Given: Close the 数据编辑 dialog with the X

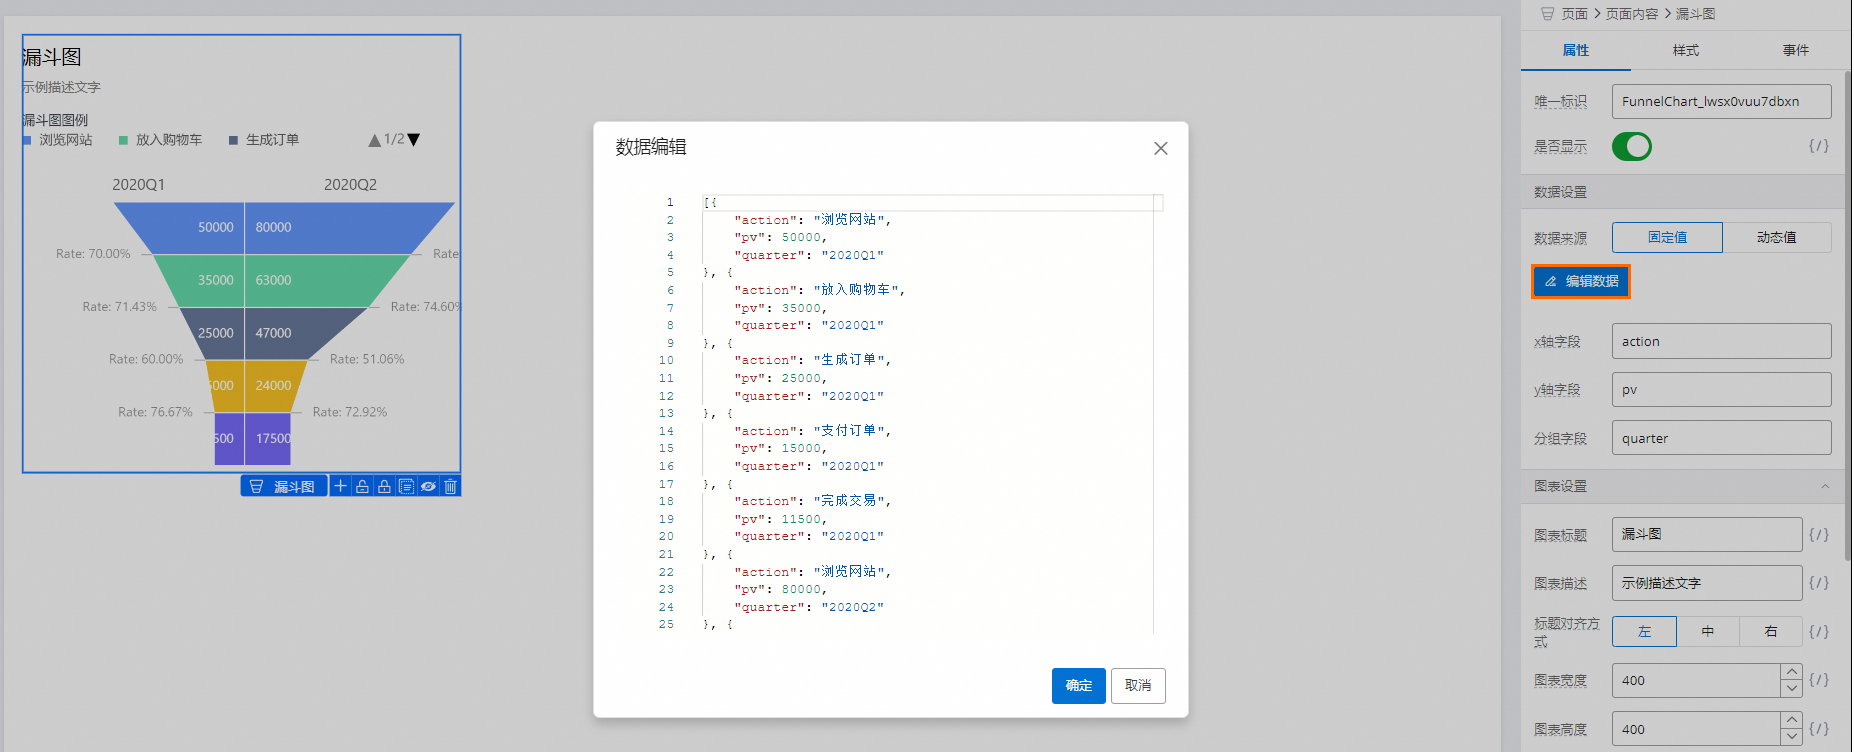Looking at the screenshot, I should pyautogui.click(x=1160, y=148).
